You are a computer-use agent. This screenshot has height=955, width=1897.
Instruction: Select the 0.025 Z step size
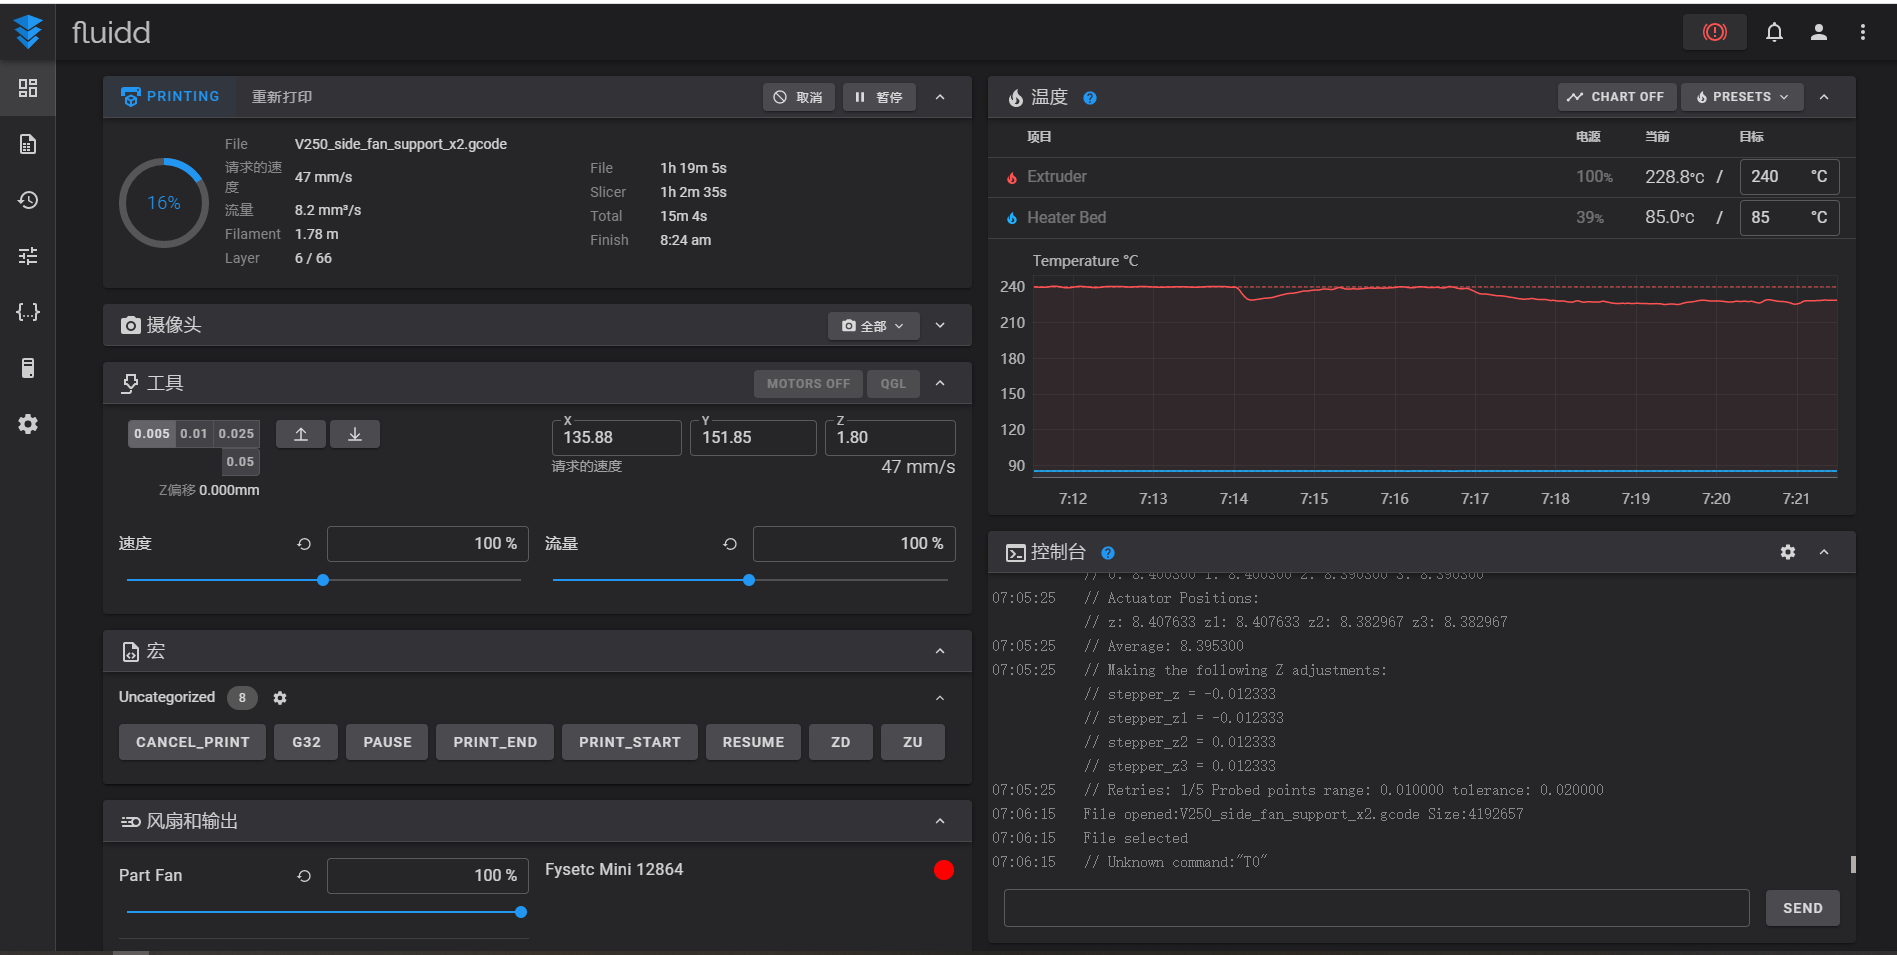coord(236,434)
